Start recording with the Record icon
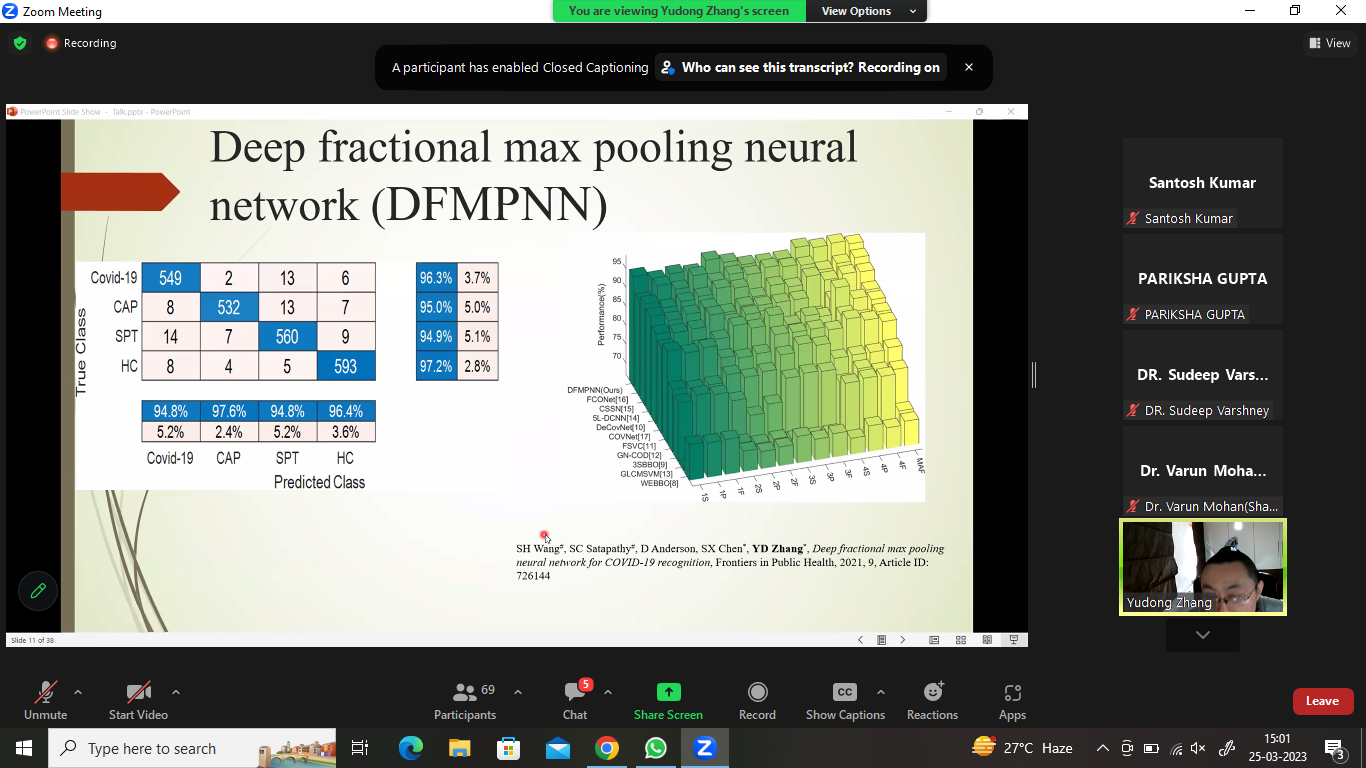Viewport: 1366px width, 768px height. point(757,693)
